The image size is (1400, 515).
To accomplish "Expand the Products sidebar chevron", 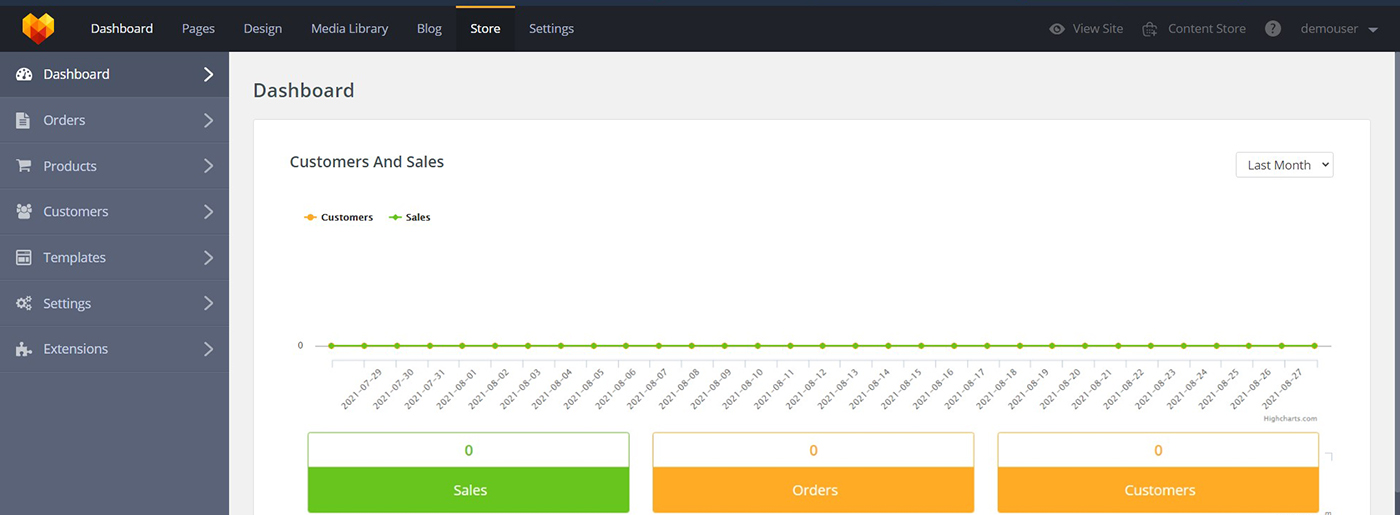I will pyautogui.click(x=208, y=166).
